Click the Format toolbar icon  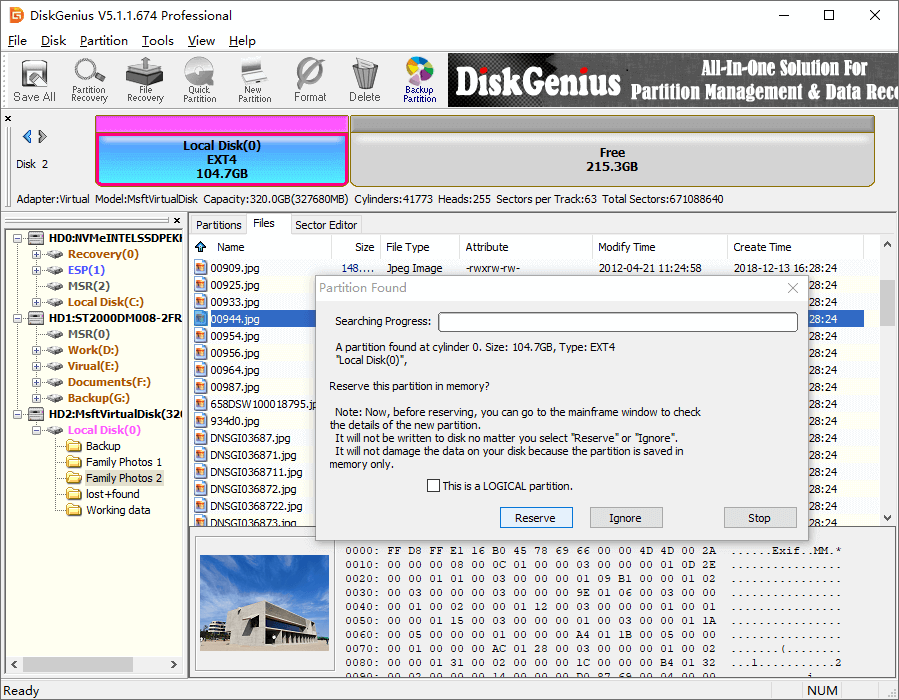tap(310, 80)
